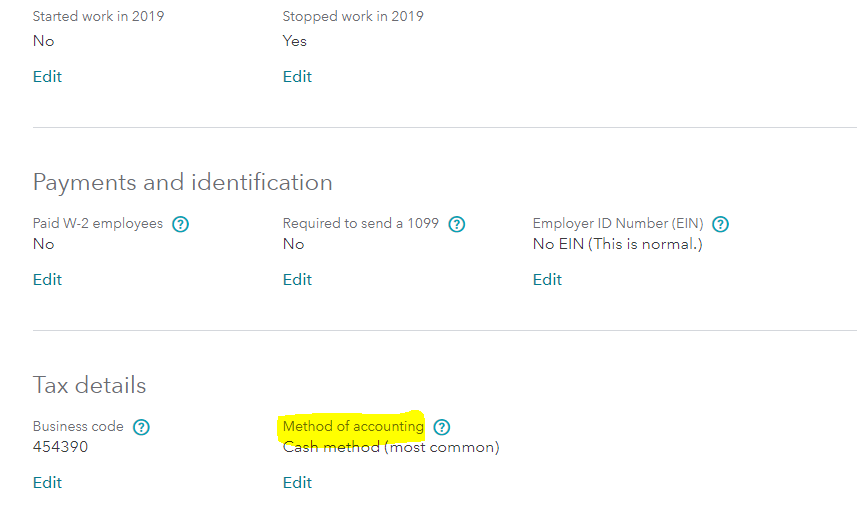Edit the Required to send a 1099 answer
The image size is (857, 530).
click(x=297, y=280)
